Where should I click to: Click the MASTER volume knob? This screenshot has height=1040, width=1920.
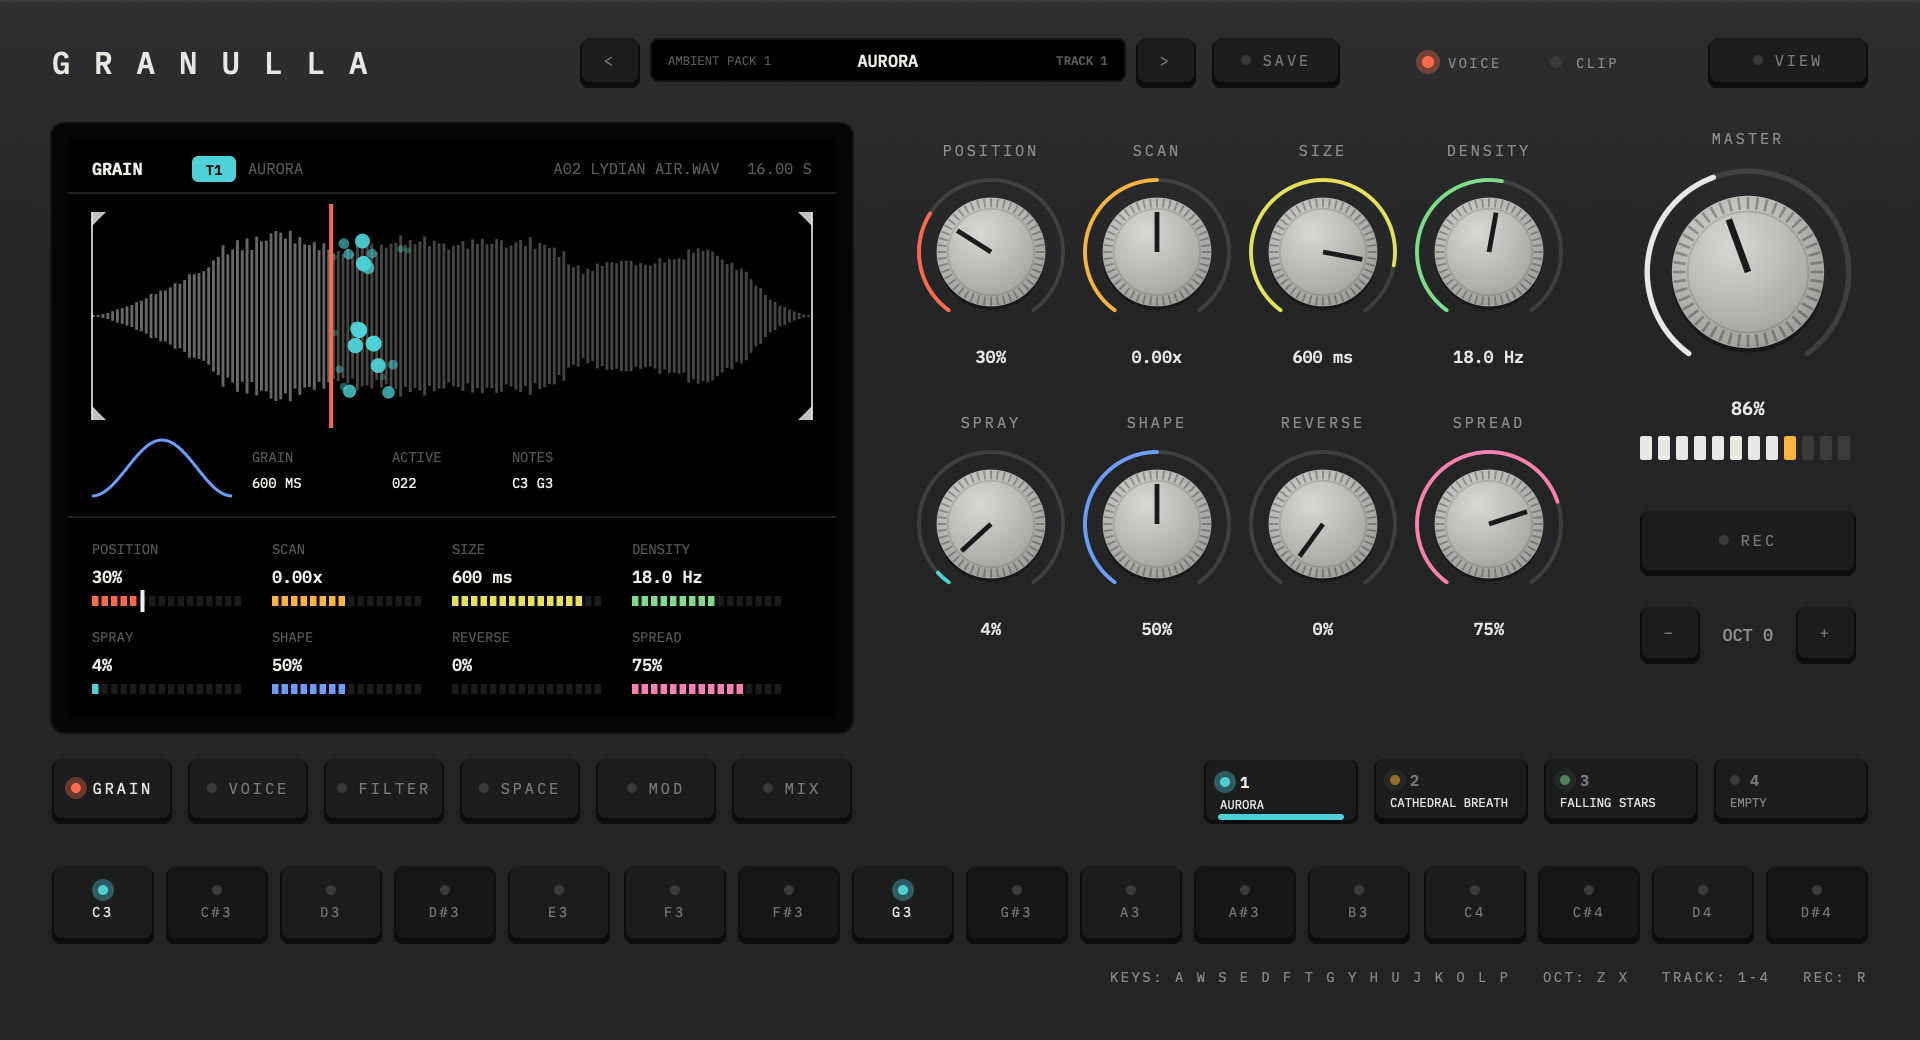pyautogui.click(x=1748, y=272)
